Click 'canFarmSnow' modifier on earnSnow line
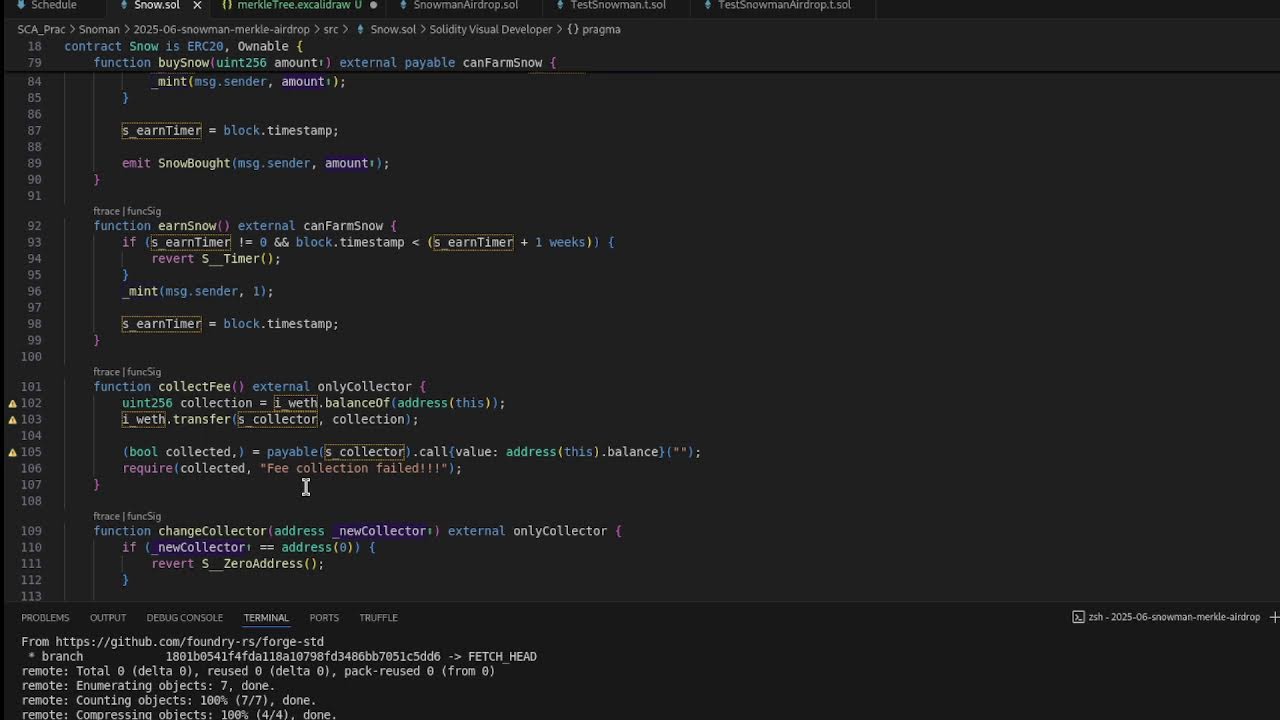The height and width of the screenshot is (720, 1280). [343, 226]
